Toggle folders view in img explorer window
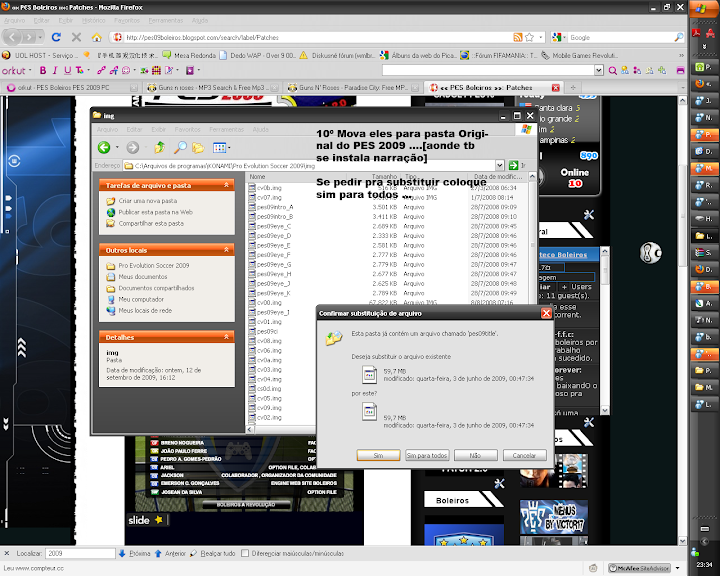Image resolution: width=720 pixels, height=576 pixels. [x=198, y=147]
